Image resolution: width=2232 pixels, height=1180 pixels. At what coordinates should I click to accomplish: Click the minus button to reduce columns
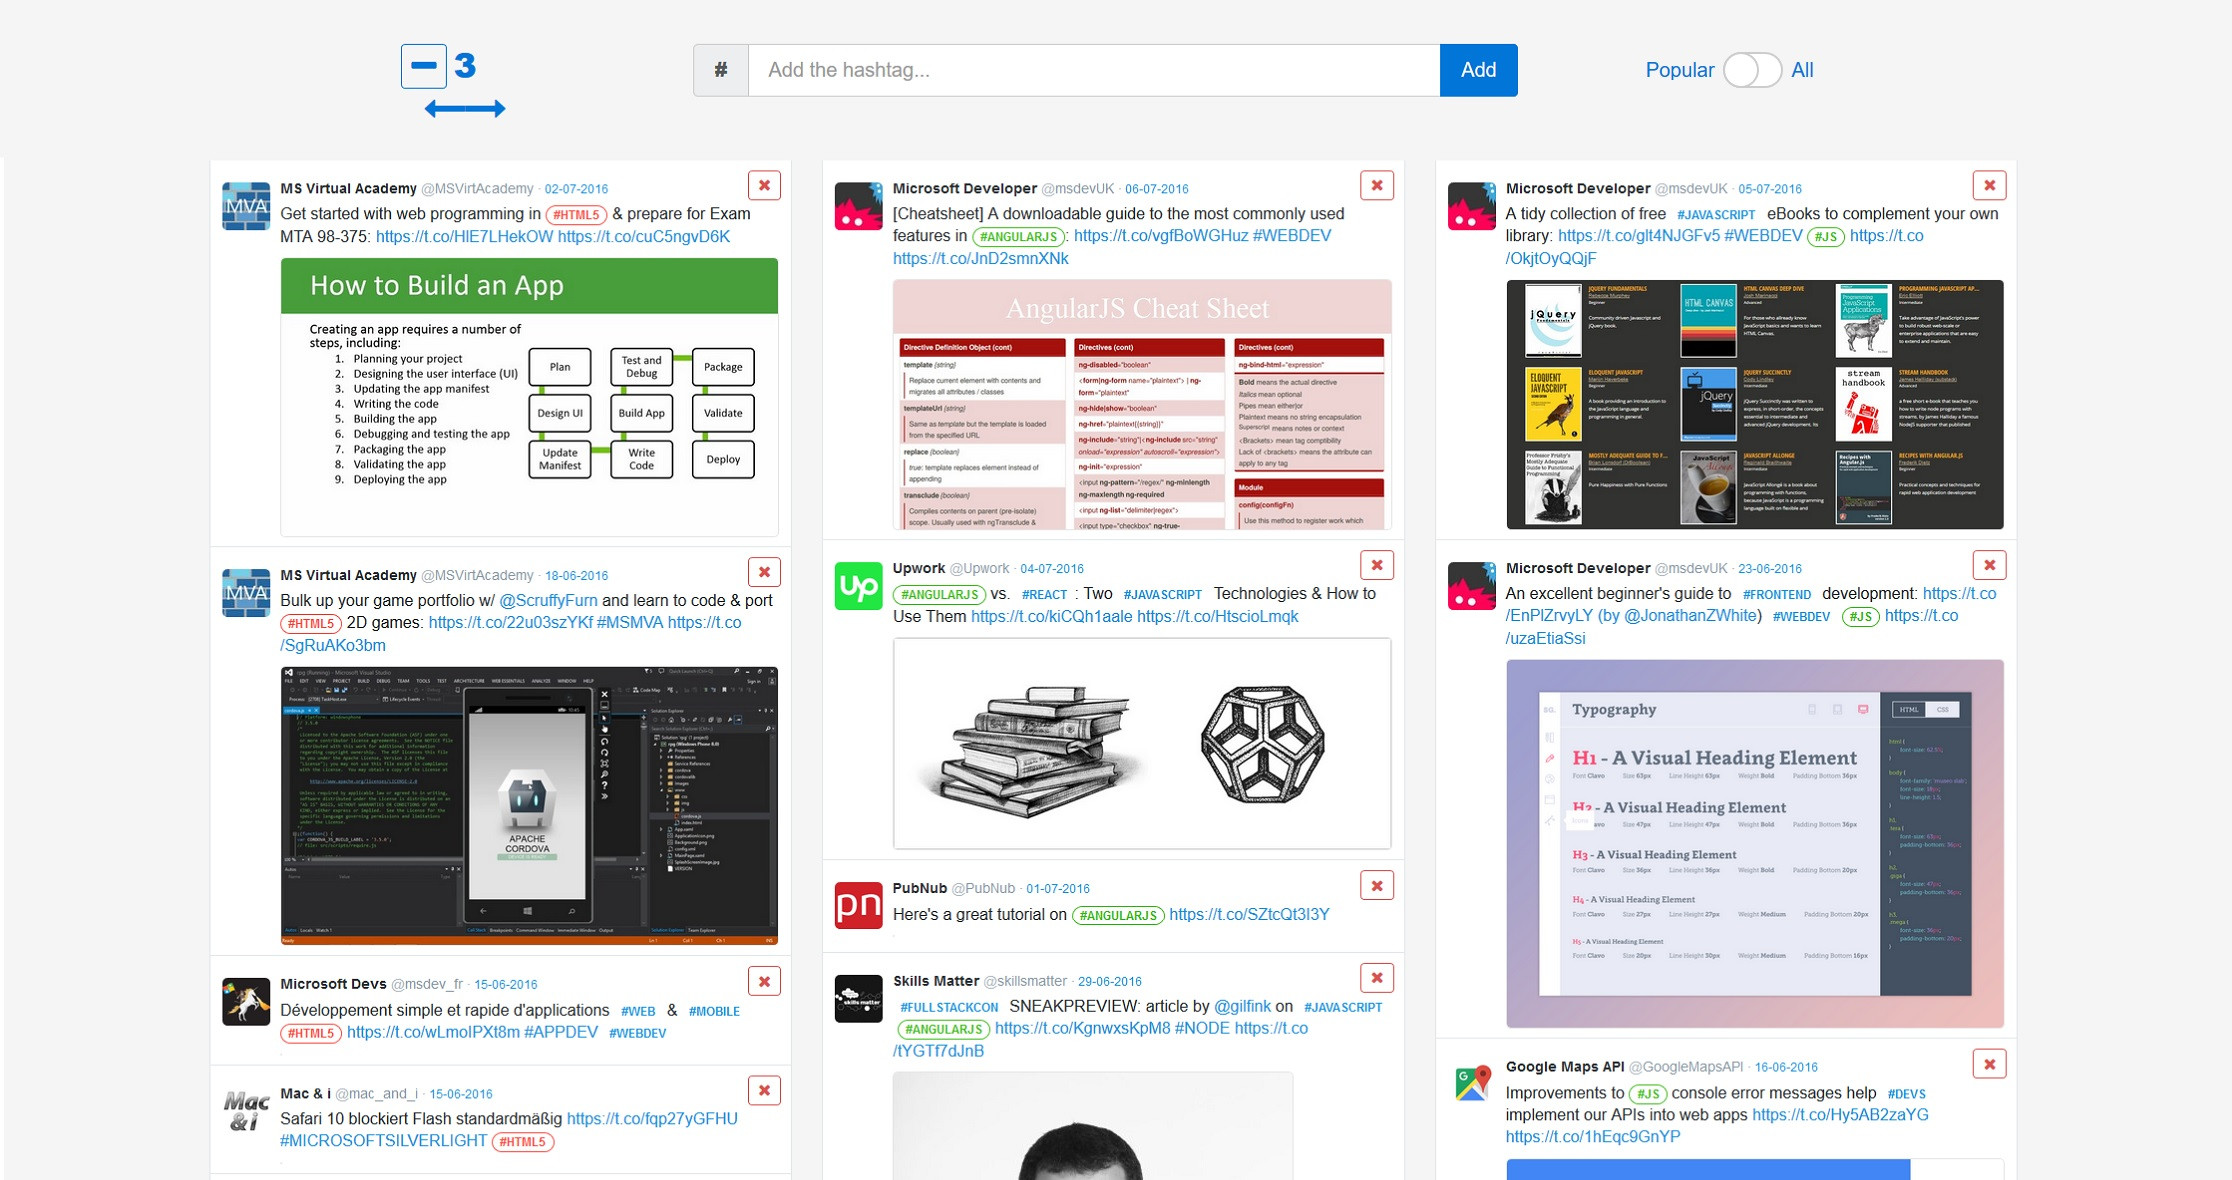click(424, 66)
